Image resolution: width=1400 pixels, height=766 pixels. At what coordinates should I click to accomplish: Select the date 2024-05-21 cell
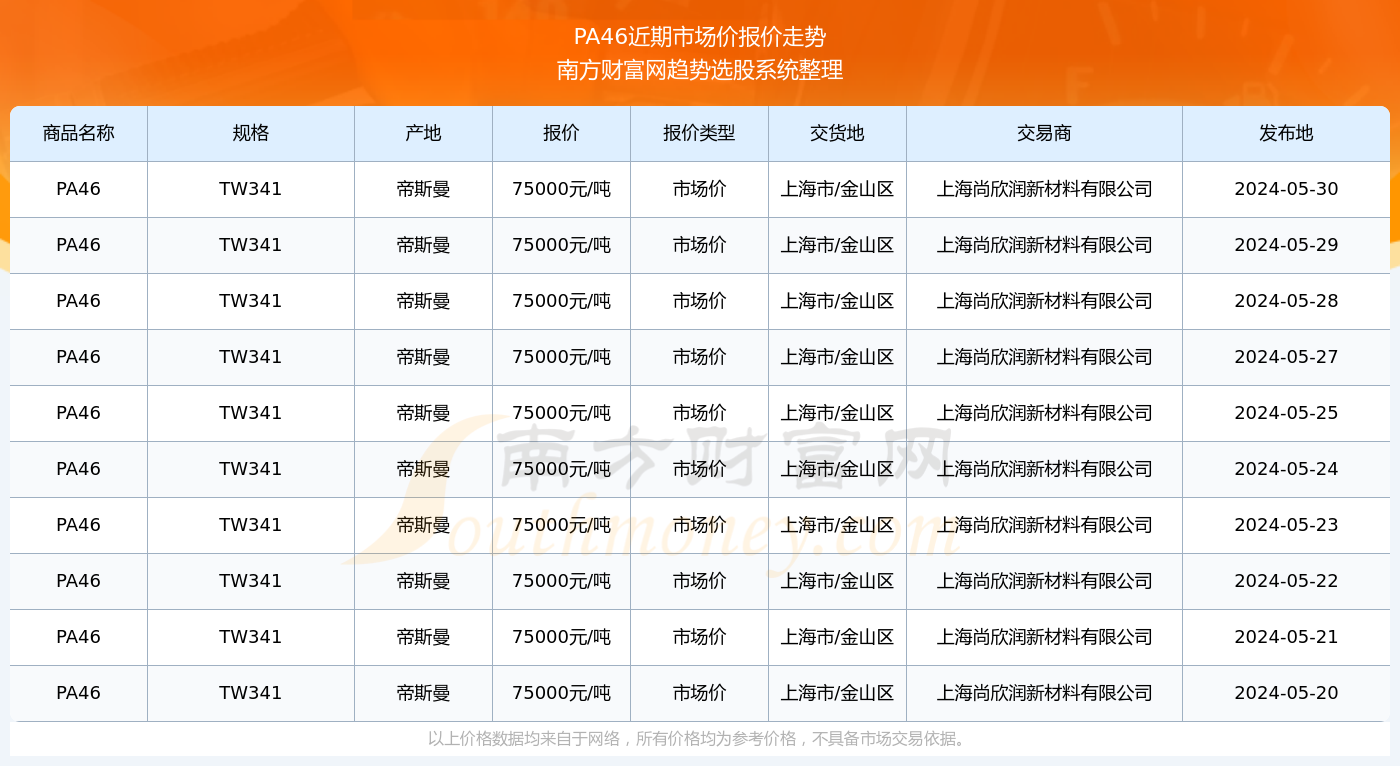[1286, 637]
